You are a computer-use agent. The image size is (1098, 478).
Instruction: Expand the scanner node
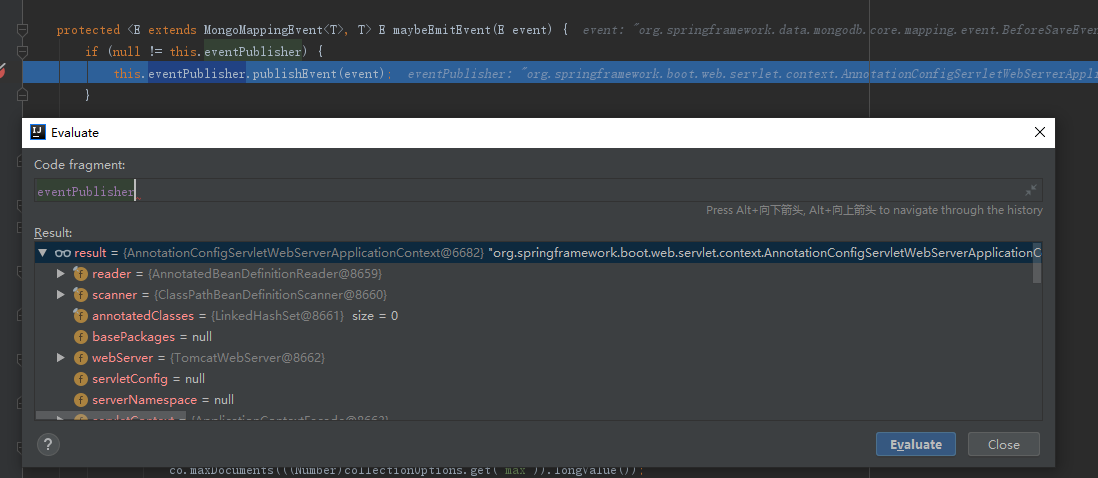tap(61, 295)
